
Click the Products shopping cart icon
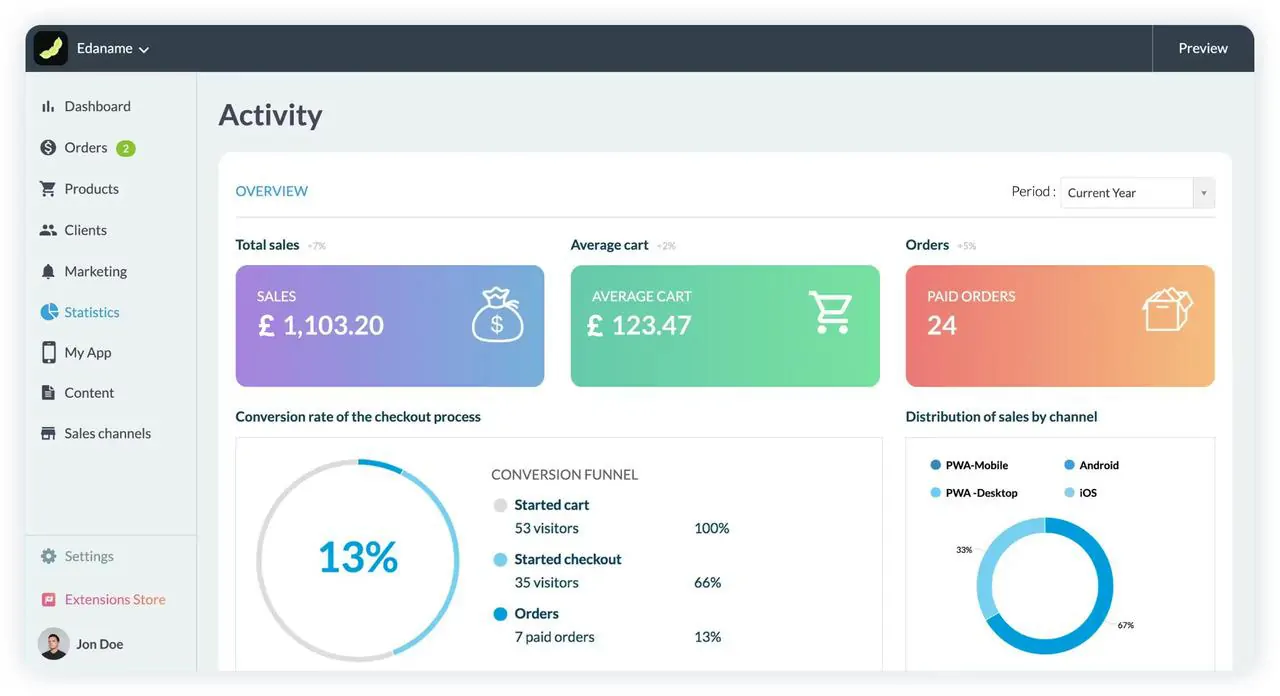[48, 189]
